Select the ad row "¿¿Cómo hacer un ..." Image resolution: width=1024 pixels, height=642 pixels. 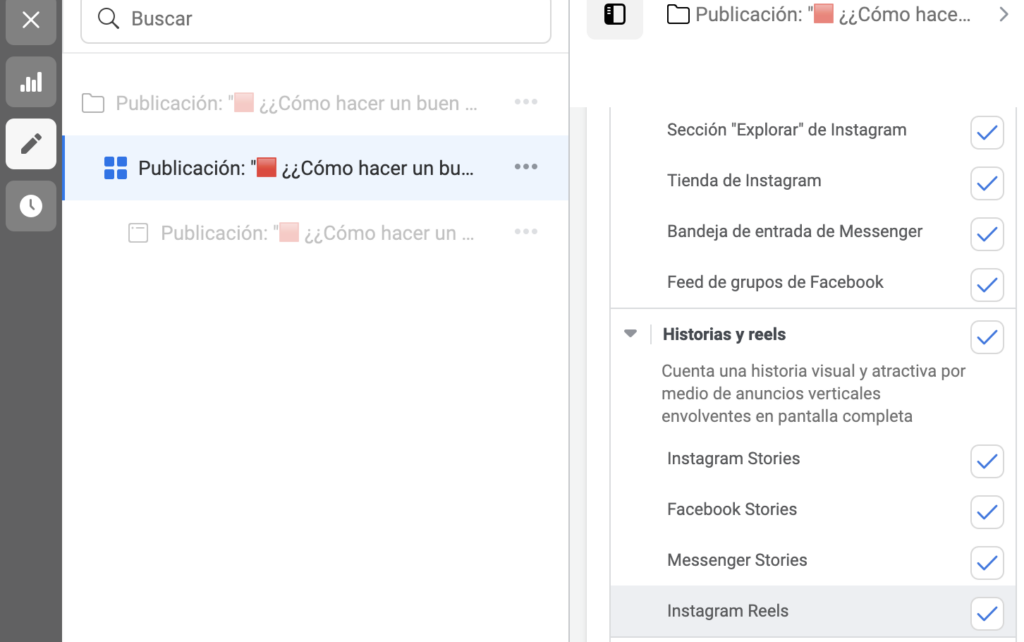coord(315,233)
